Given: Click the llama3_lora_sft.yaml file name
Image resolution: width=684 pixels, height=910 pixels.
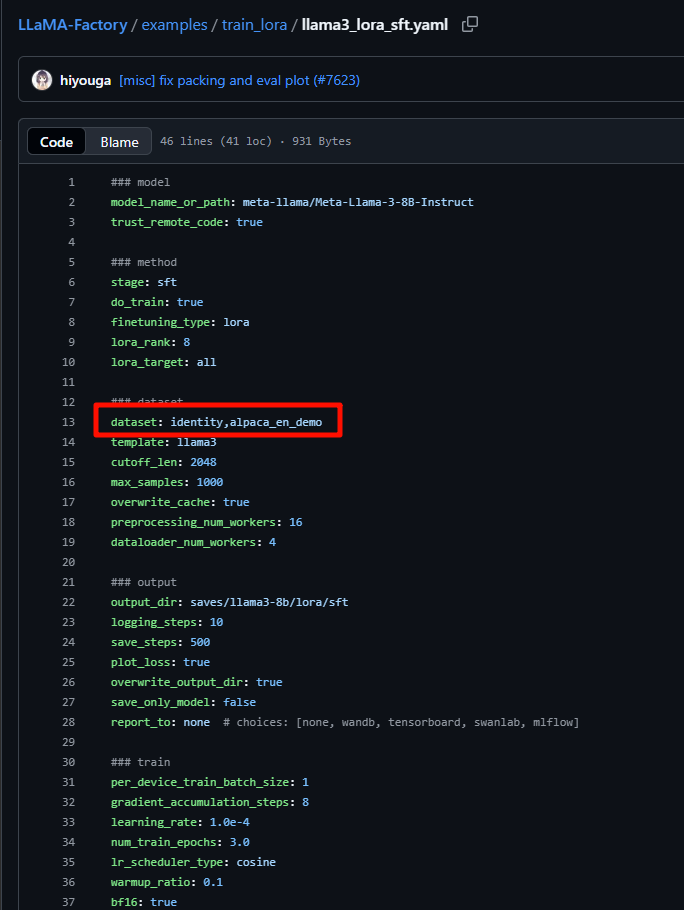Looking at the screenshot, I should click(x=375, y=24).
